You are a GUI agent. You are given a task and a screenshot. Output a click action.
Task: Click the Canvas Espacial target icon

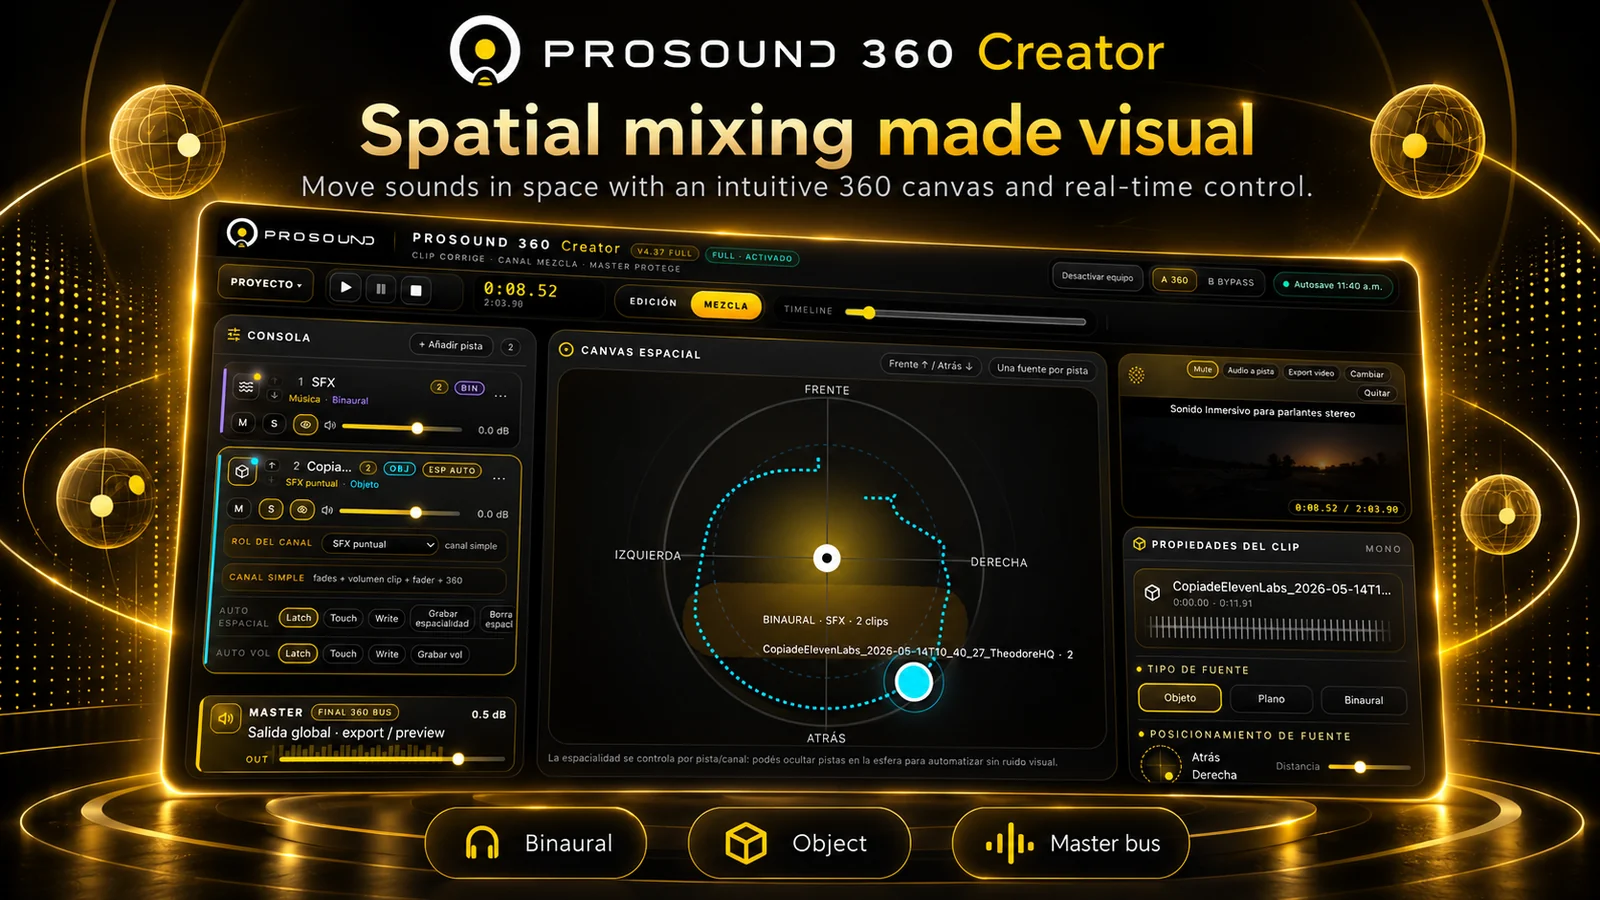pos(566,349)
